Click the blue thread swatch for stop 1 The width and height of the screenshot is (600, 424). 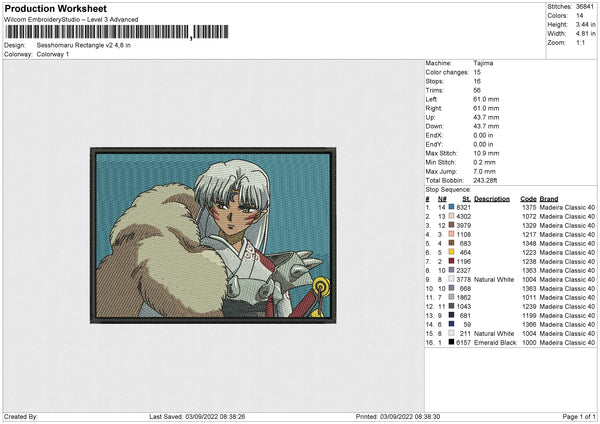[x=452, y=206]
